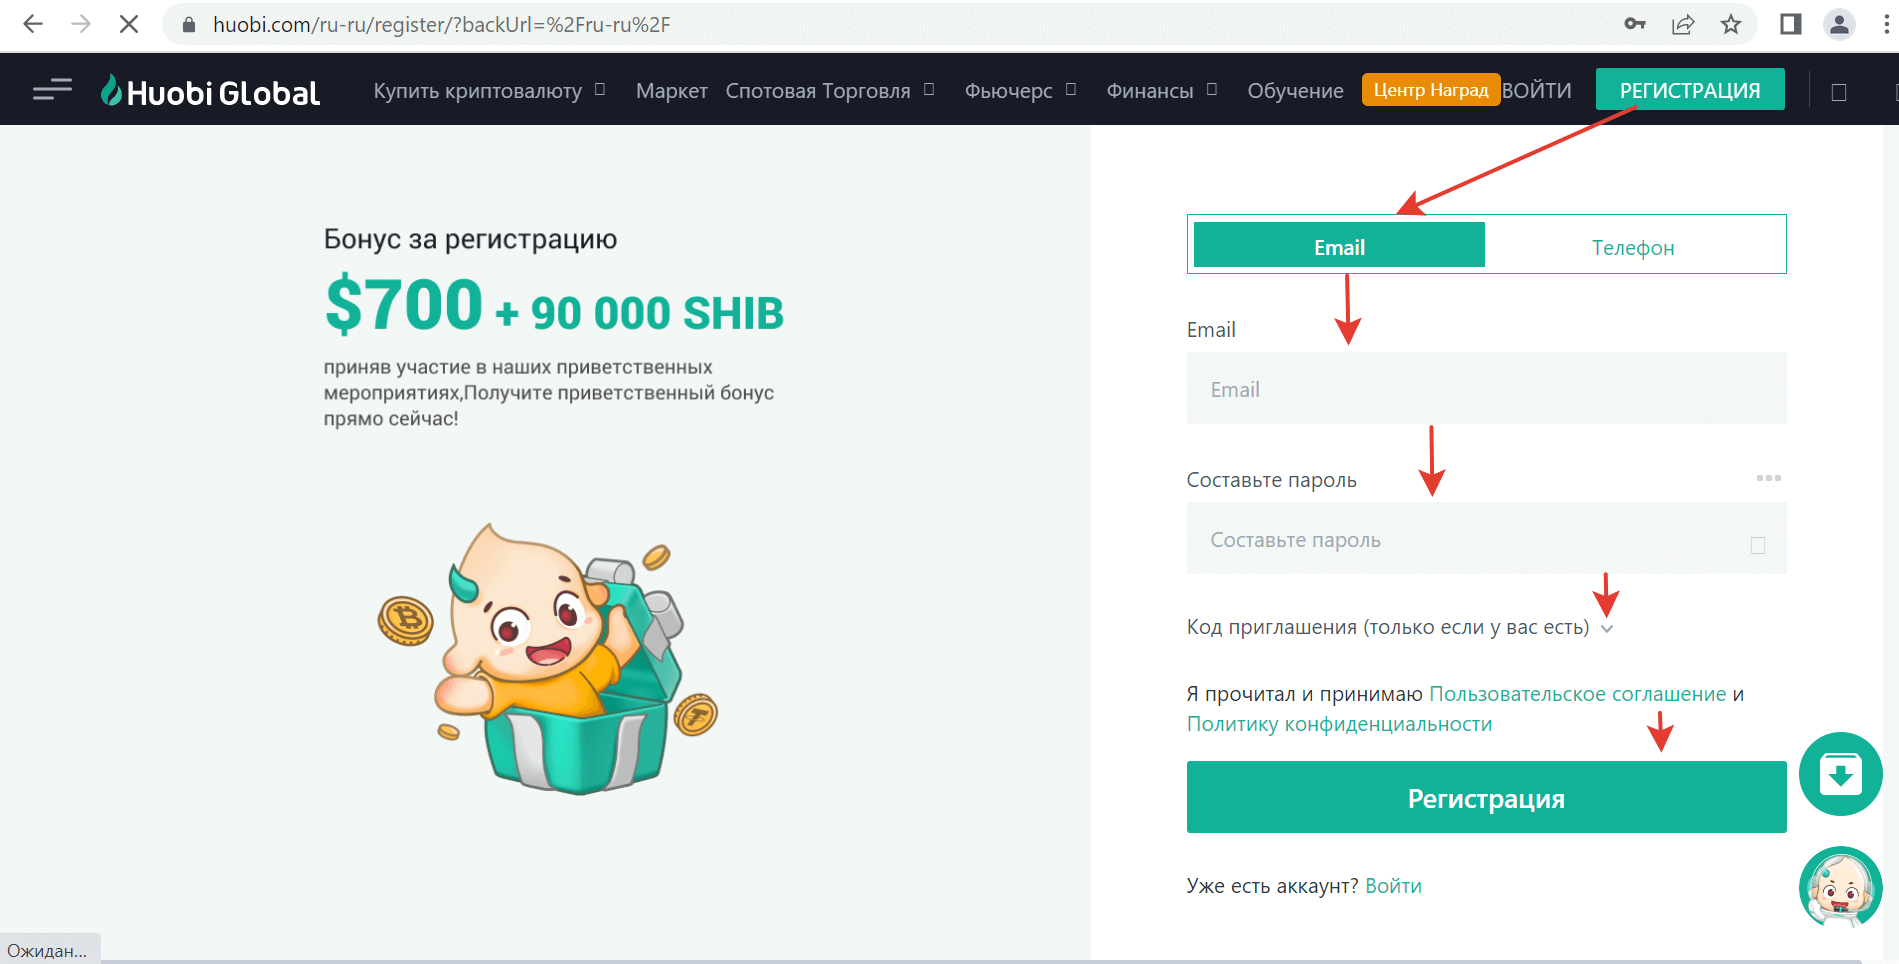Image resolution: width=1899 pixels, height=964 pixels.
Task: Bookmark this page with the star icon
Action: (x=1731, y=25)
